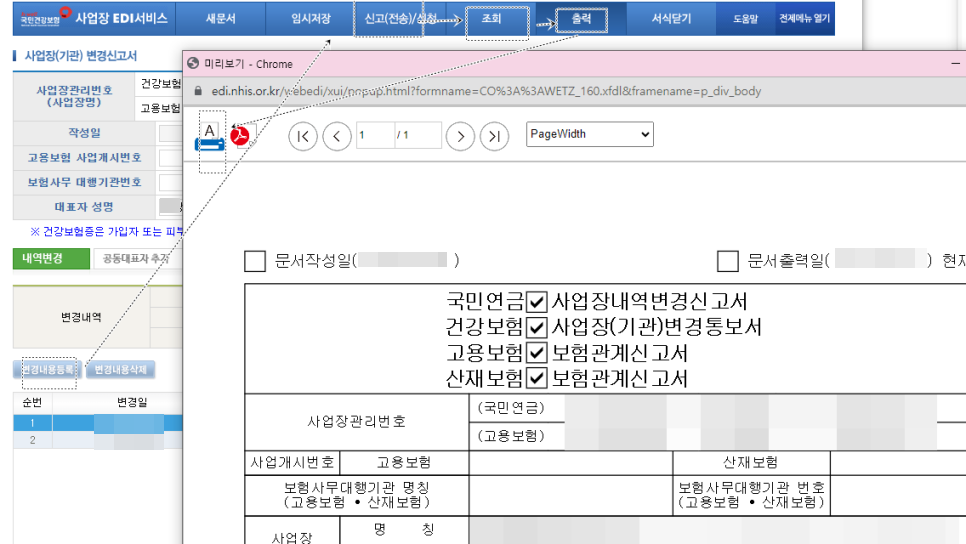Click the 서식닫기 menu
966x544 pixels.
click(x=671, y=18)
